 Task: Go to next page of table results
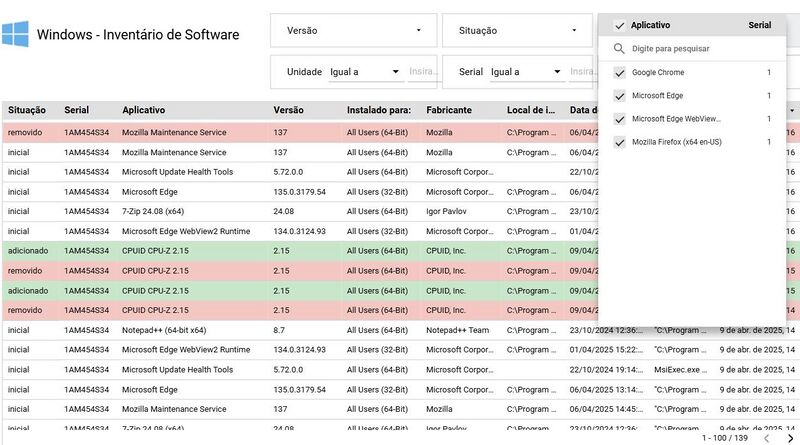coord(788,438)
